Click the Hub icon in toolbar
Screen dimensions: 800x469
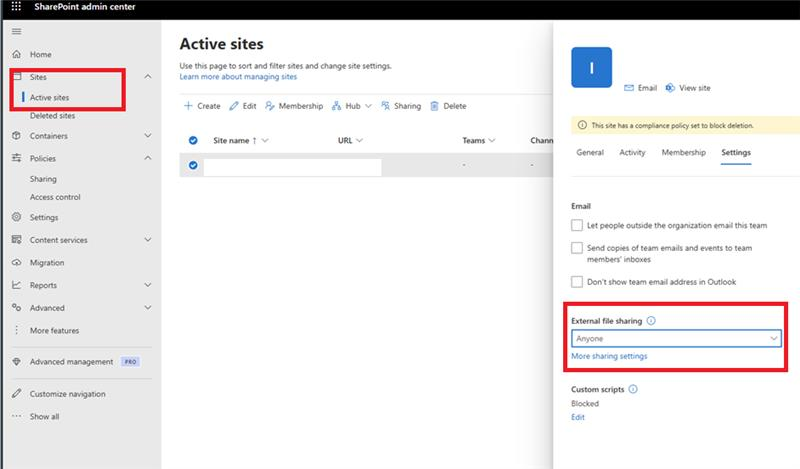[x=336, y=106]
